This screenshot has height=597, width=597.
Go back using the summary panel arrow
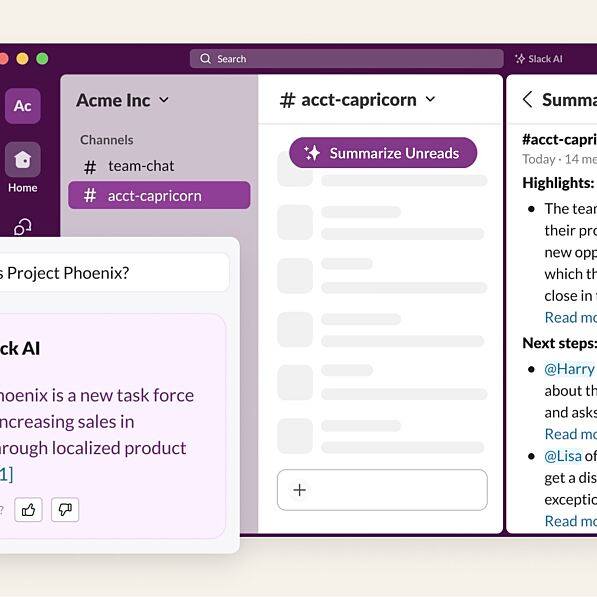pyautogui.click(x=527, y=100)
